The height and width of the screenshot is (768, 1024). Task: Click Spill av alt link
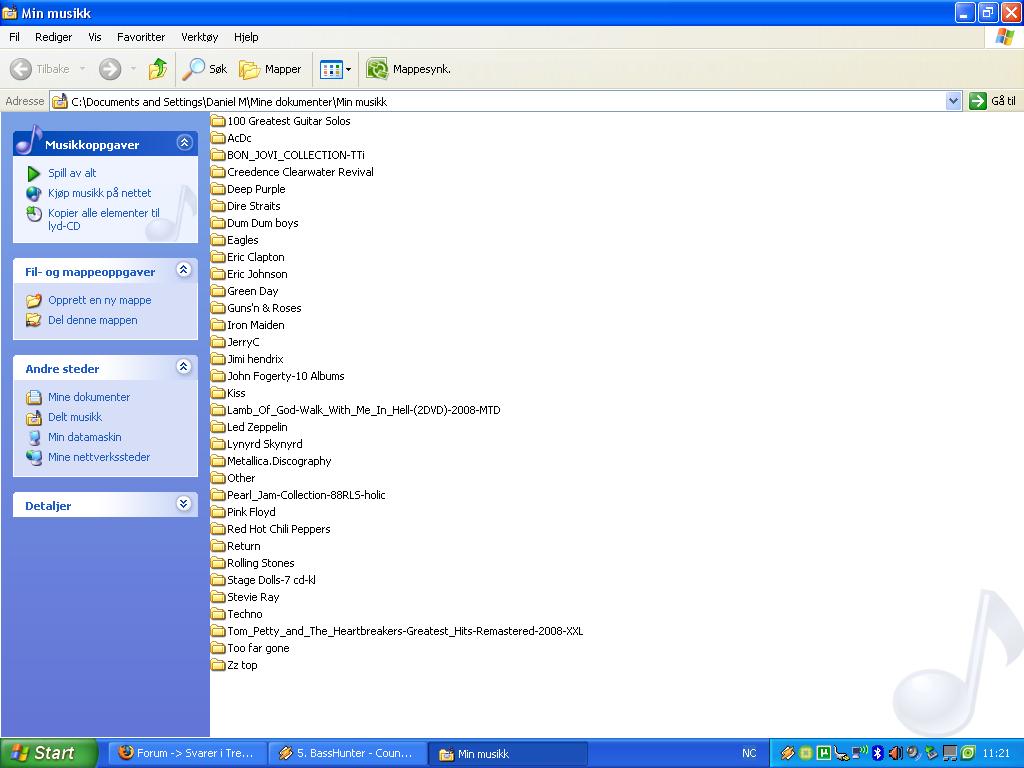click(72, 173)
